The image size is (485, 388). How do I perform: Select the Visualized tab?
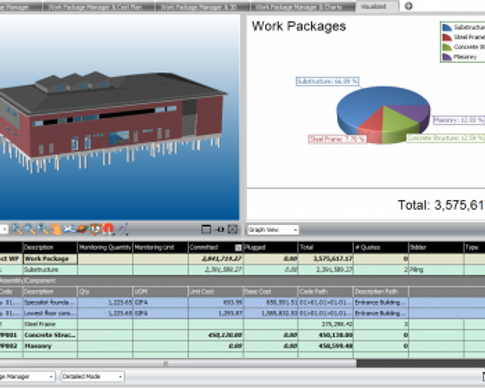[377, 6]
